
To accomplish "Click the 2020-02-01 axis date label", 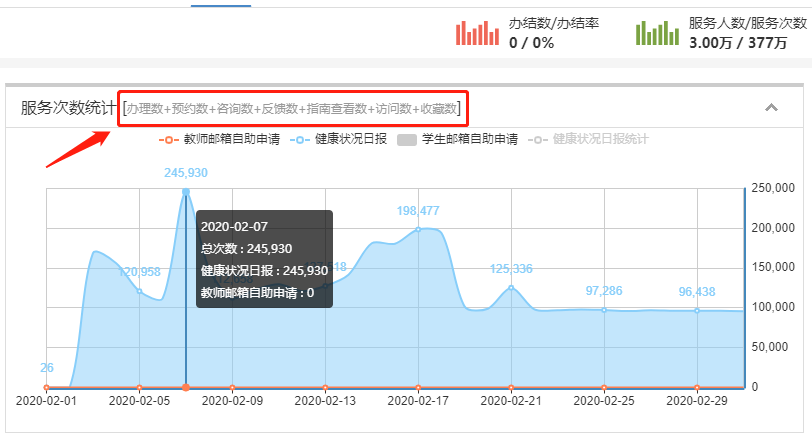I will [x=46, y=401].
